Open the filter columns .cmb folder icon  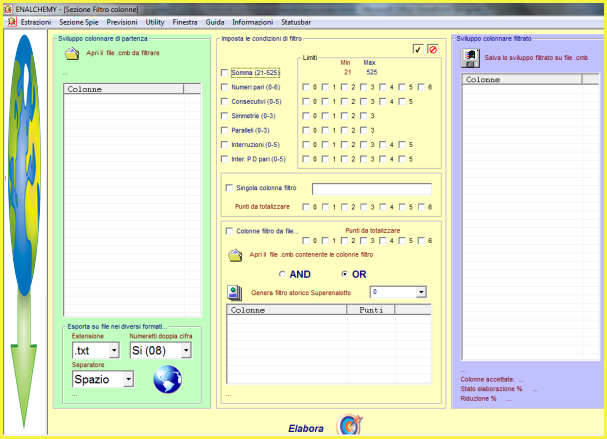tap(235, 255)
